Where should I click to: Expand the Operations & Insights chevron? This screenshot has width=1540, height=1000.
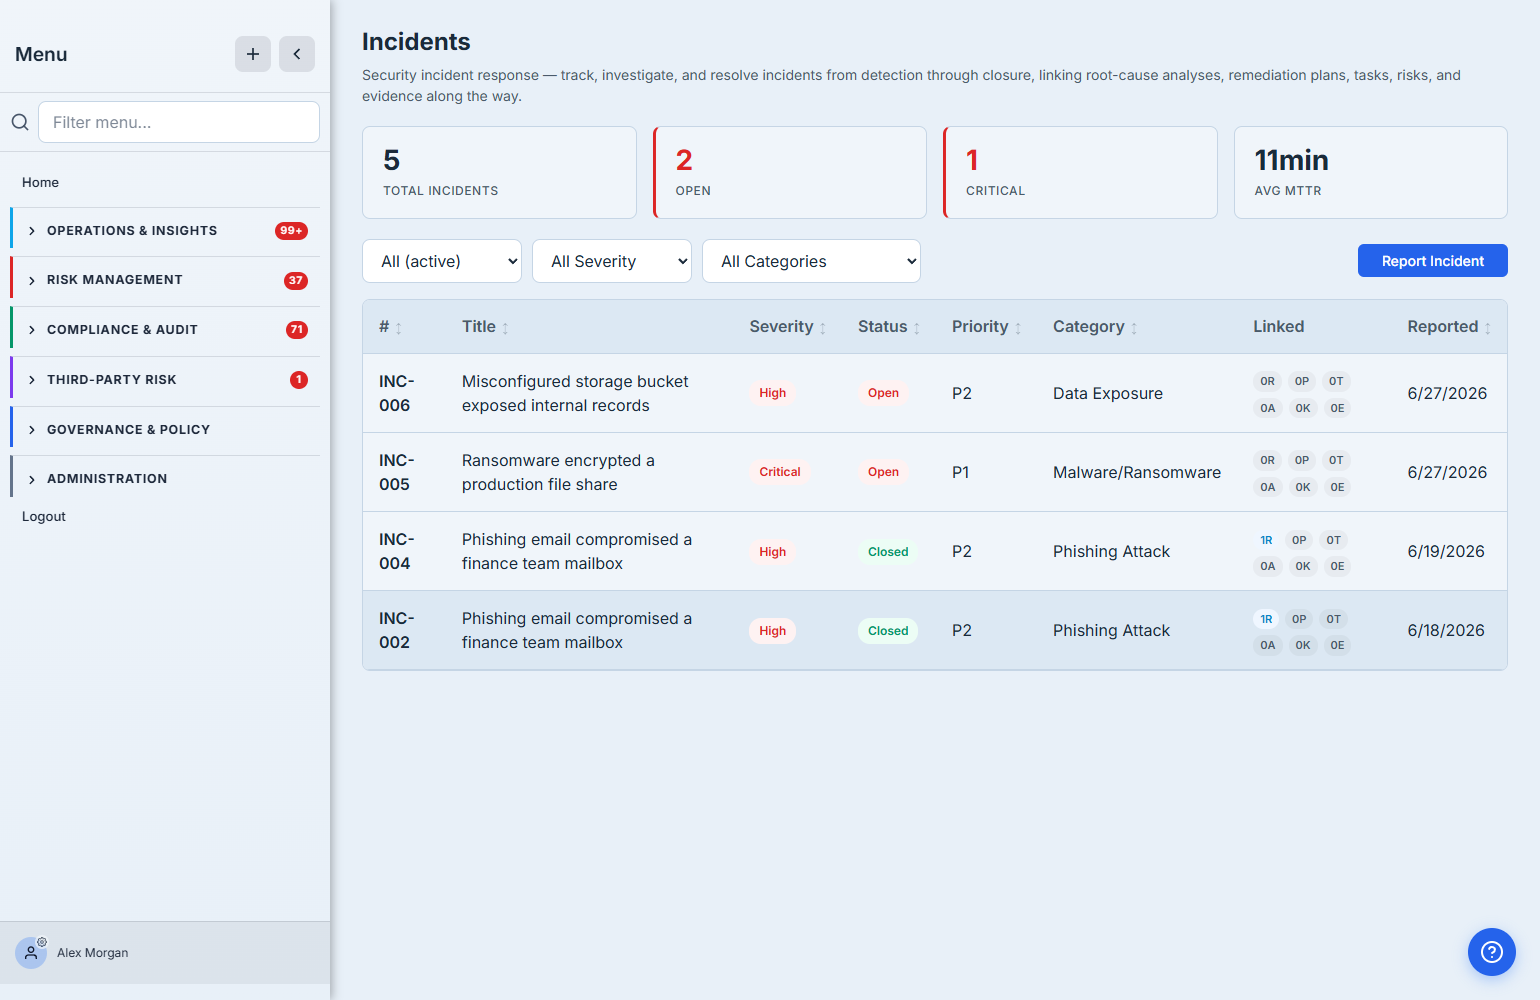pos(32,231)
